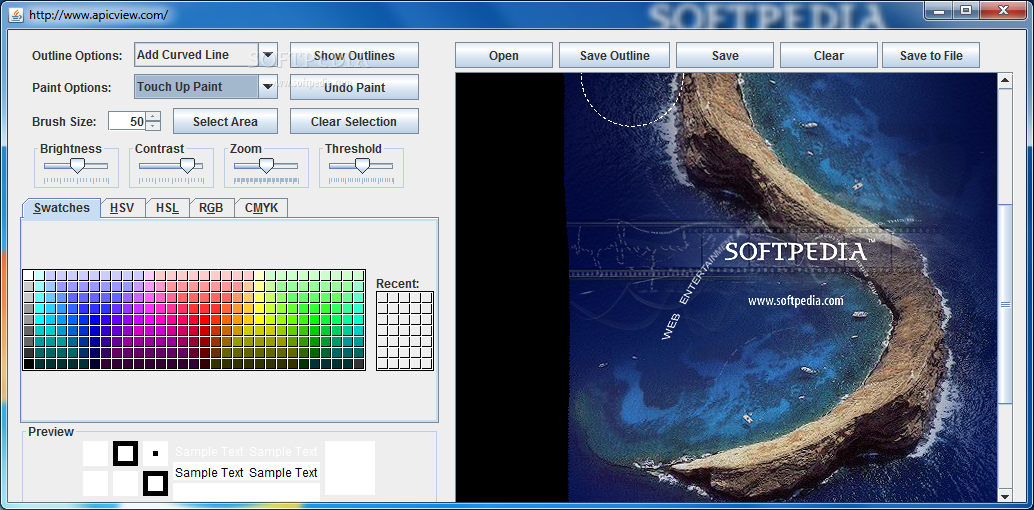Increase Brush Size with up arrow
Viewport: 1034px width, 510px height.
[153, 117]
